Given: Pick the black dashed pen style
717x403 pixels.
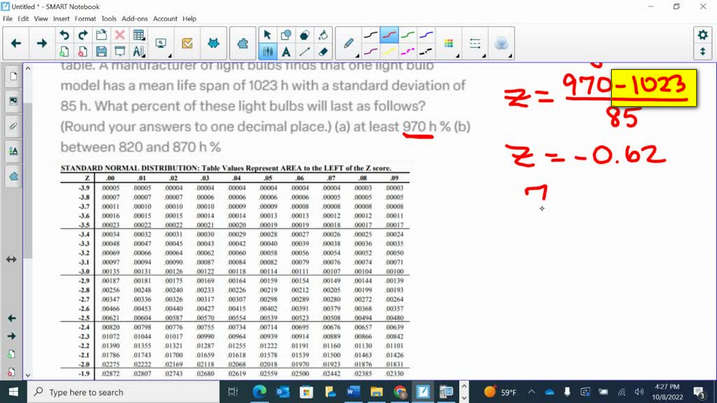Looking at the screenshot, I should (x=426, y=52).
